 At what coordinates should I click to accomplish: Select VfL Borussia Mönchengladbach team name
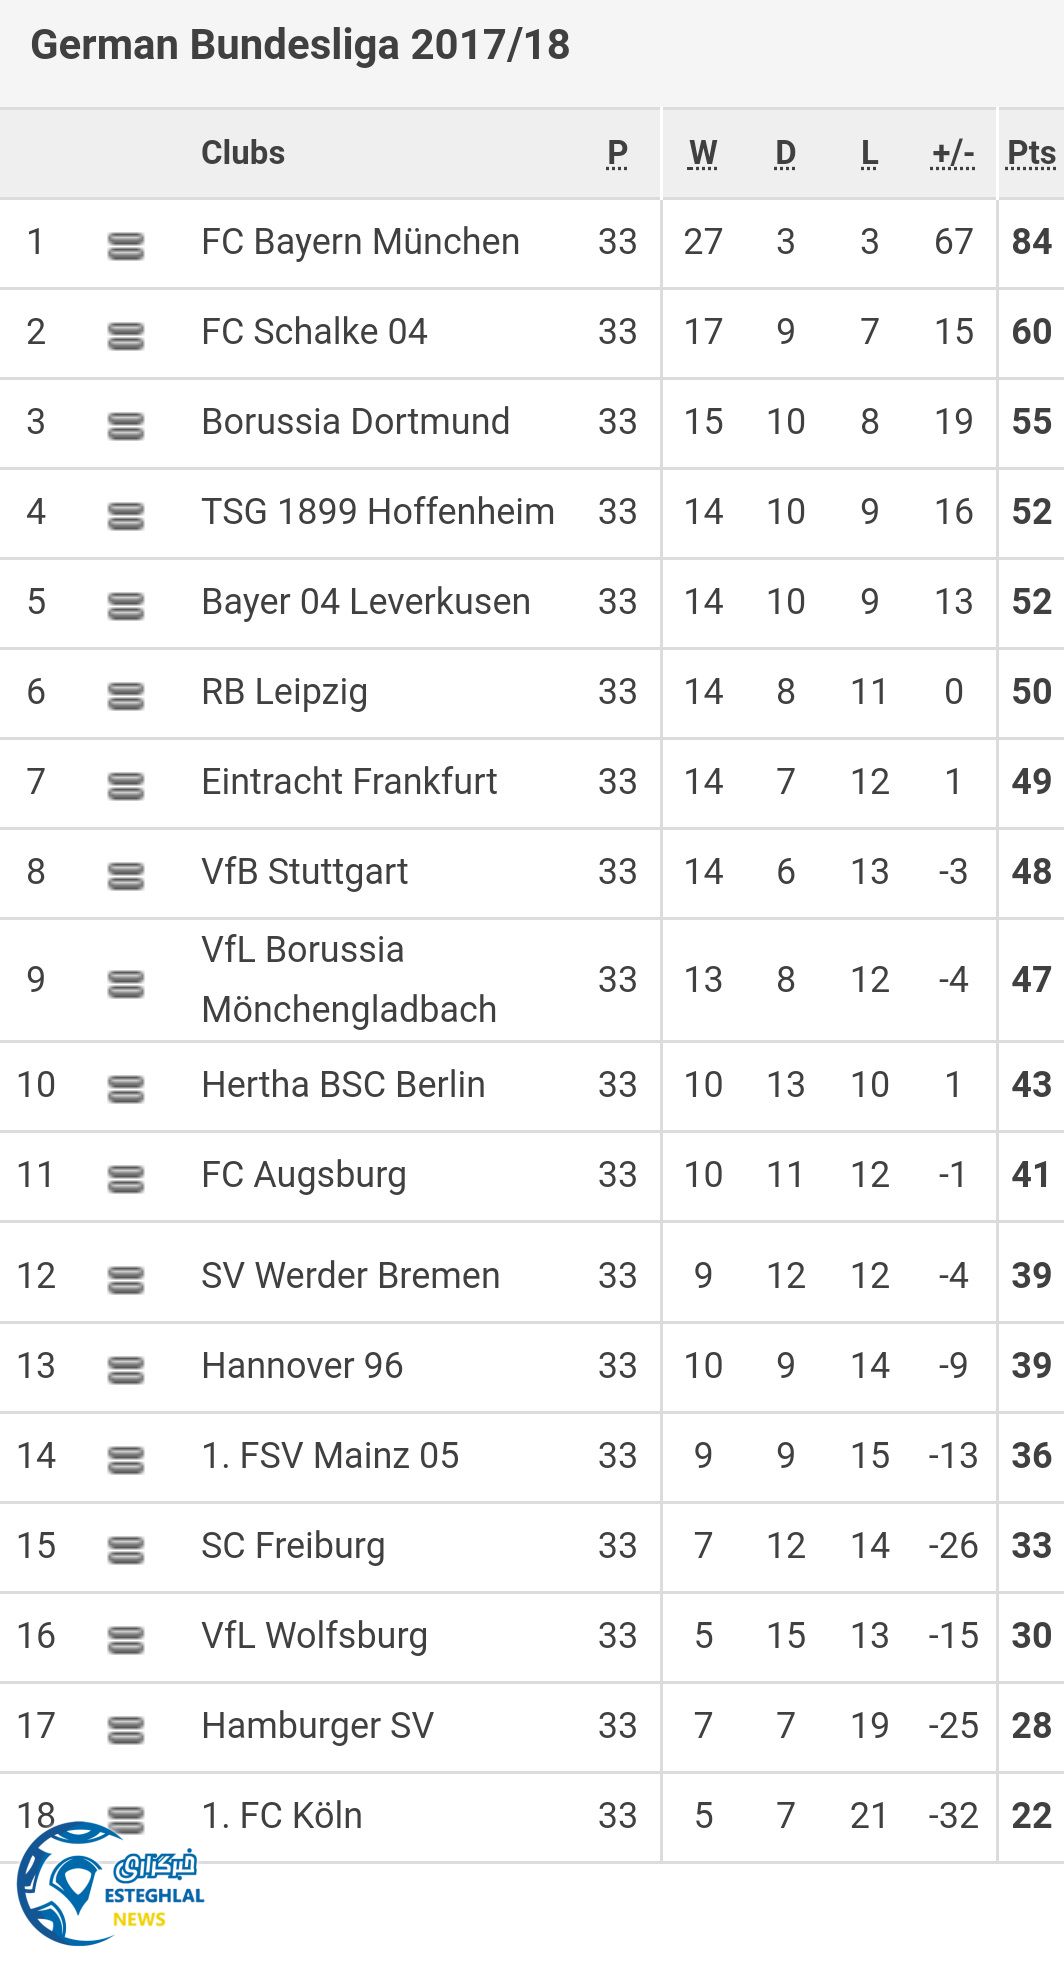click(x=349, y=980)
